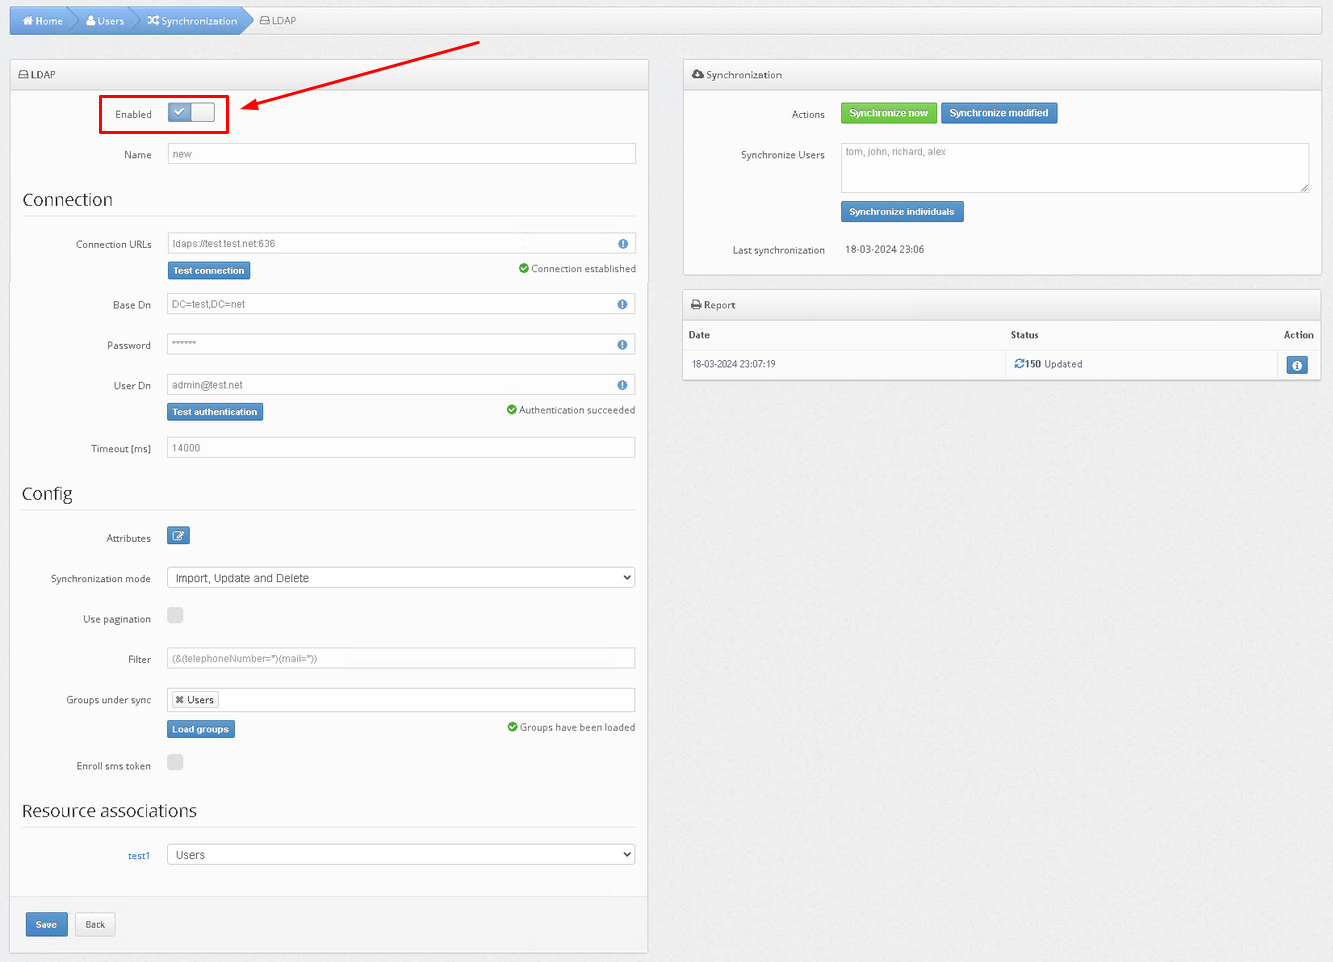Toggle the LDAP Enabled switch

(x=191, y=113)
